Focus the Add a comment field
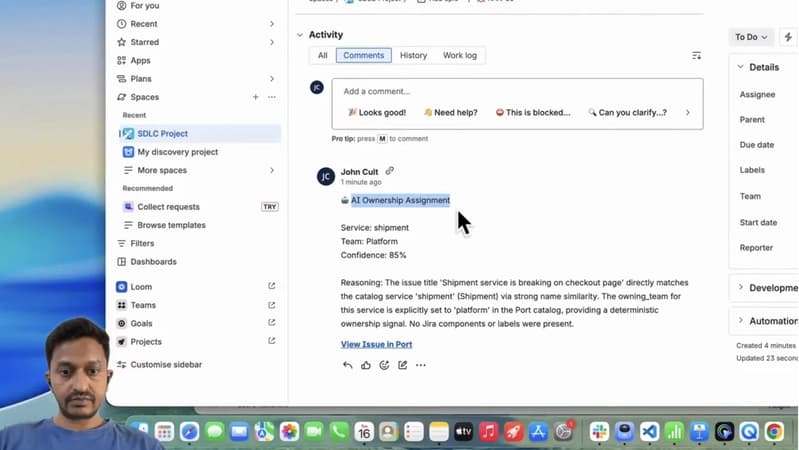This screenshot has width=799, height=450. [517, 91]
